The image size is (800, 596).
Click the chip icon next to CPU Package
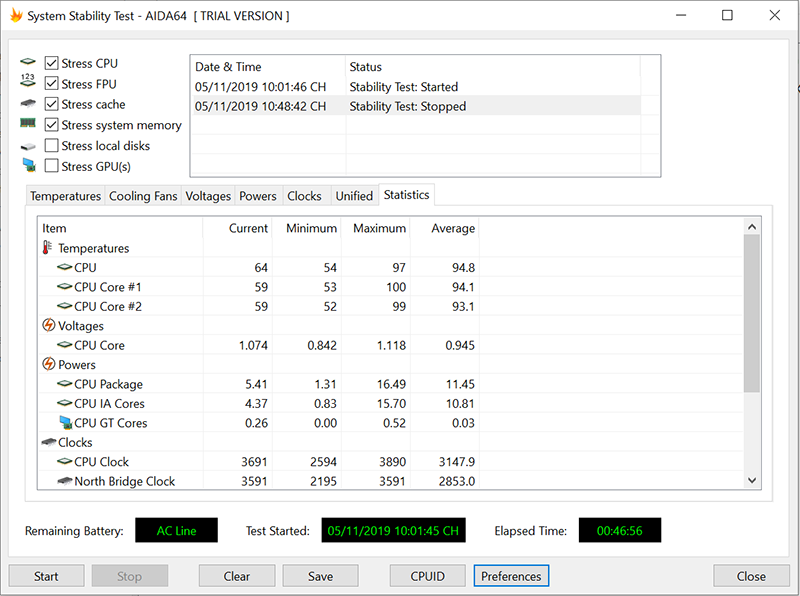pos(64,384)
